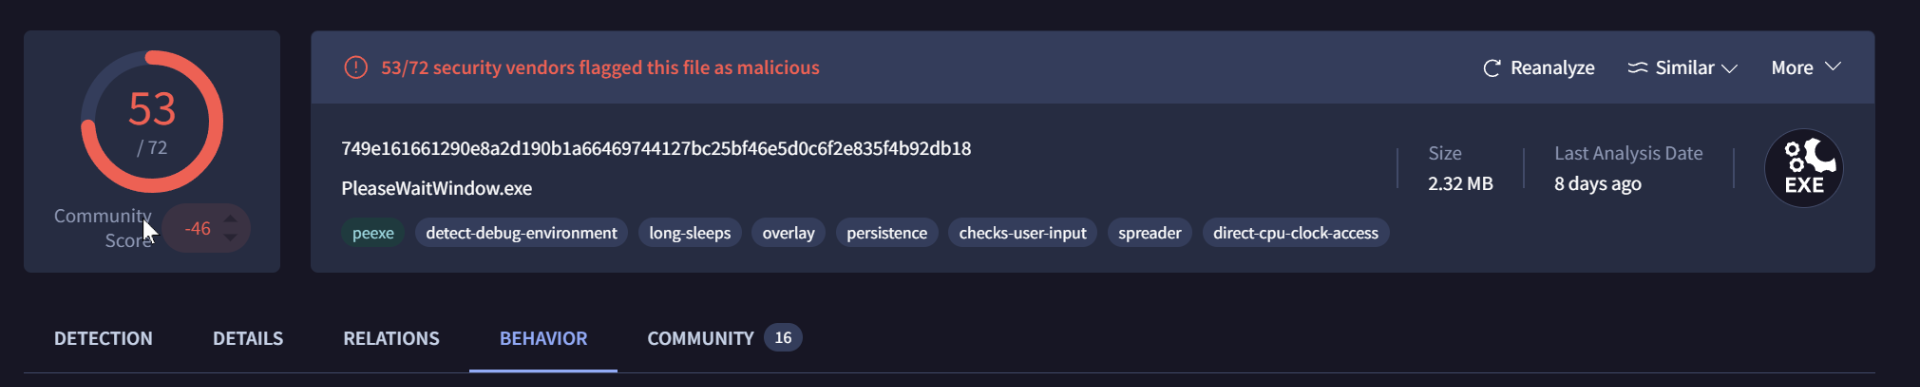The width and height of the screenshot is (1920, 387).
Task: Go to the RELATIONS tab
Action: pyautogui.click(x=391, y=339)
